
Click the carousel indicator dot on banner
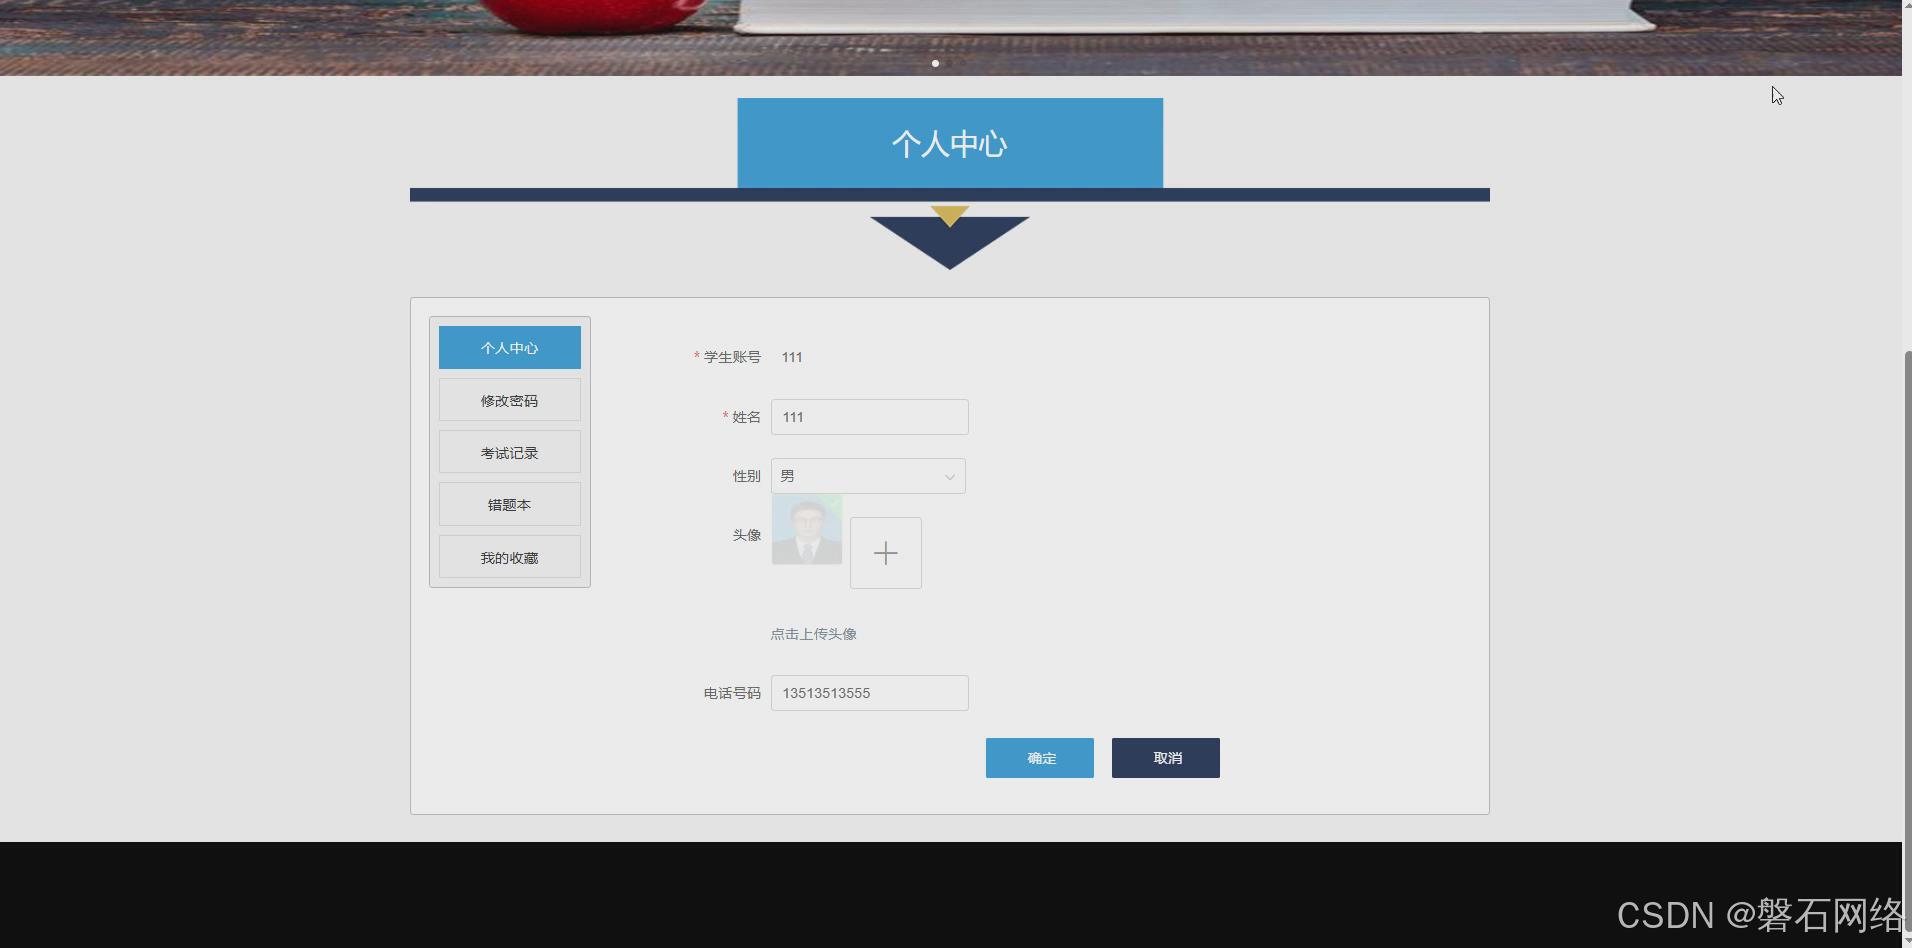click(x=935, y=63)
